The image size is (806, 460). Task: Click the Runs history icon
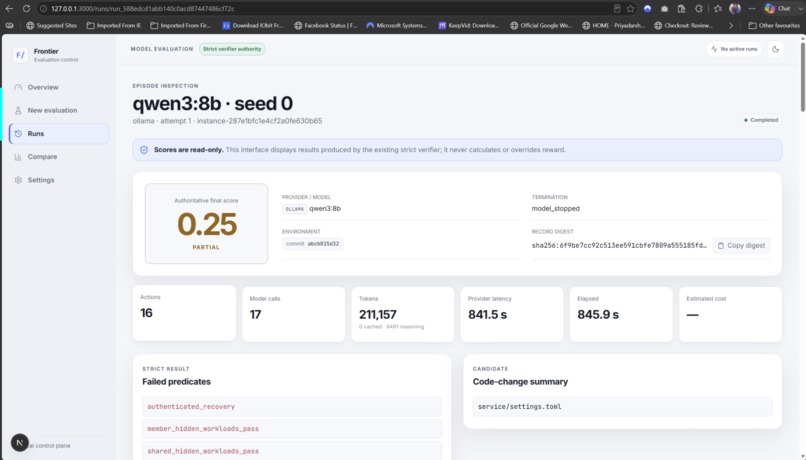[x=18, y=134]
